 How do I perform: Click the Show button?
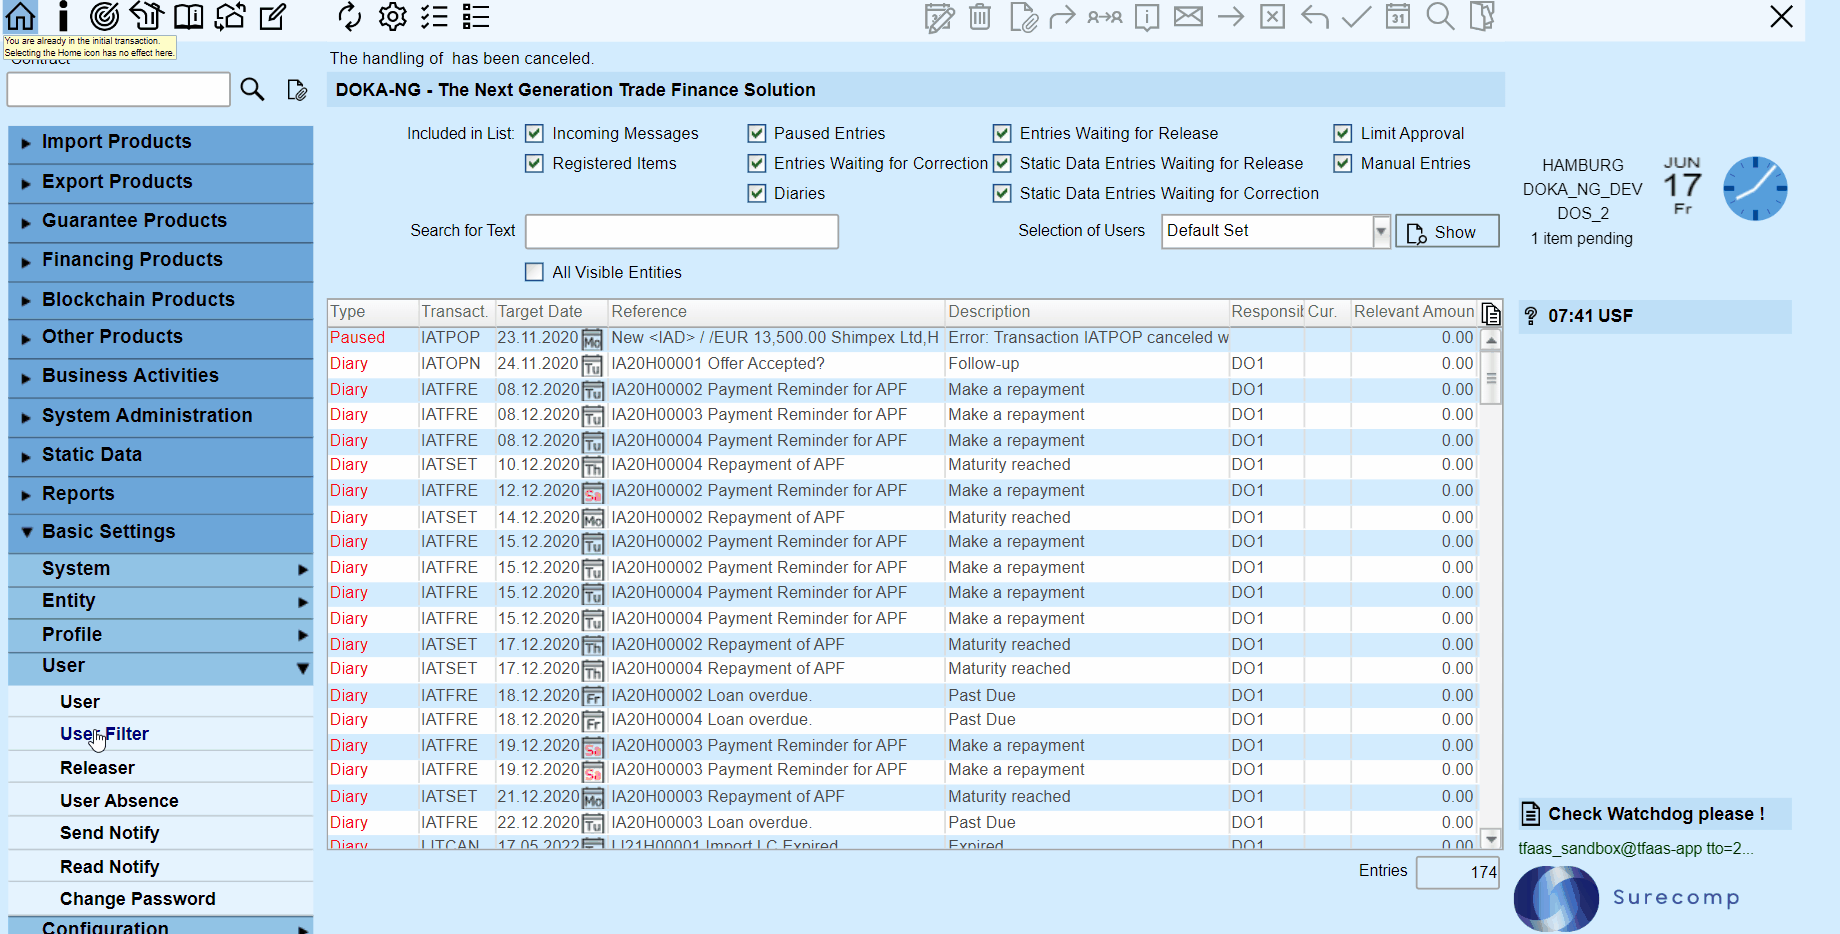(x=1447, y=231)
